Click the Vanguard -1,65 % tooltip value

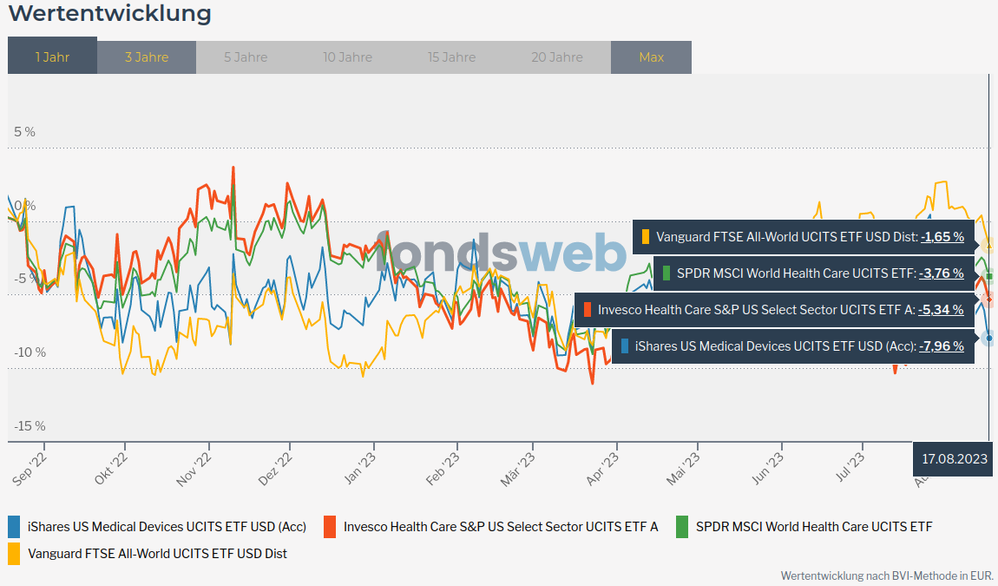942,237
